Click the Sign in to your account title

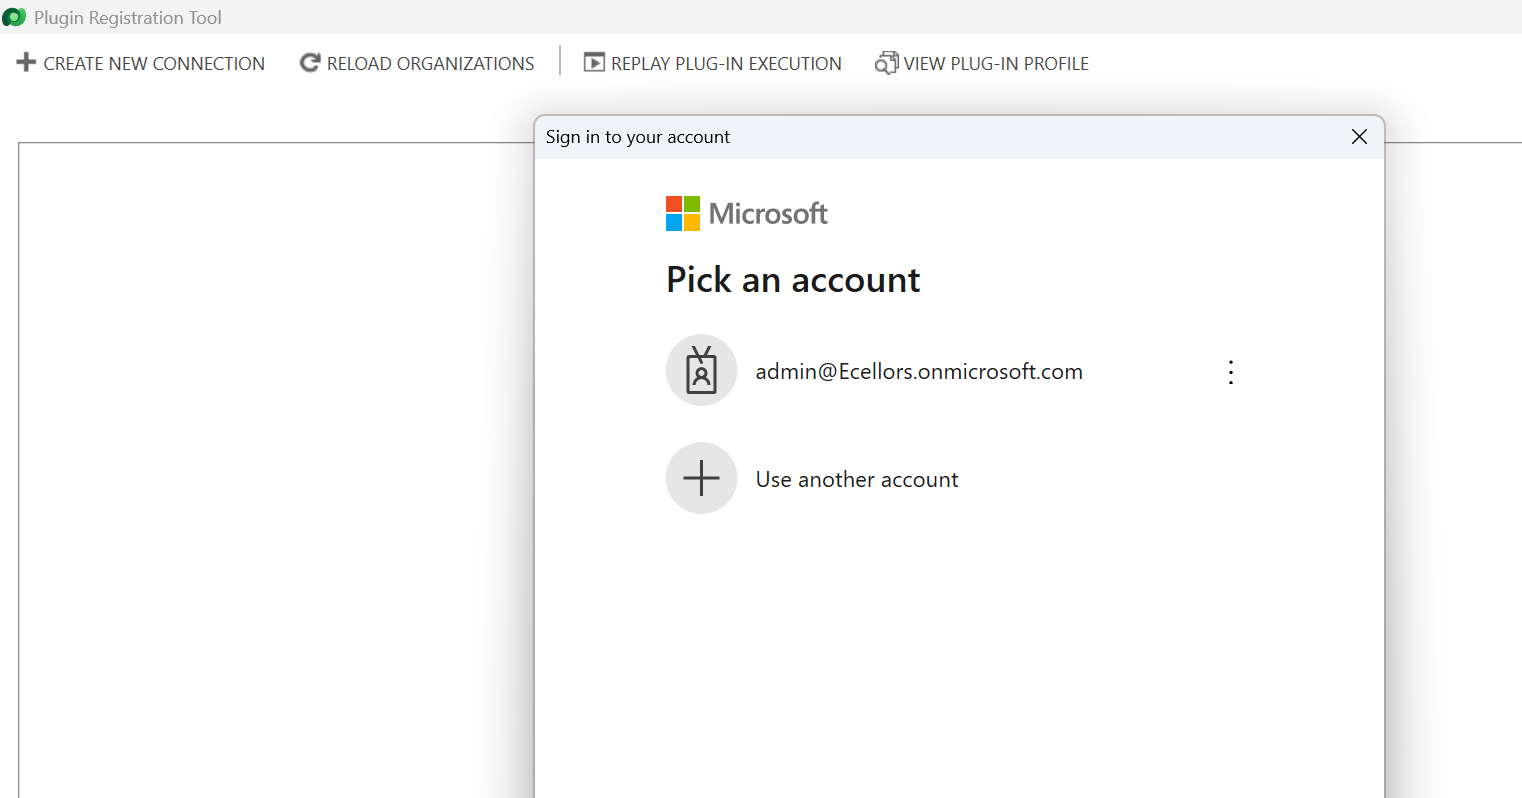[x=638, y=137]
